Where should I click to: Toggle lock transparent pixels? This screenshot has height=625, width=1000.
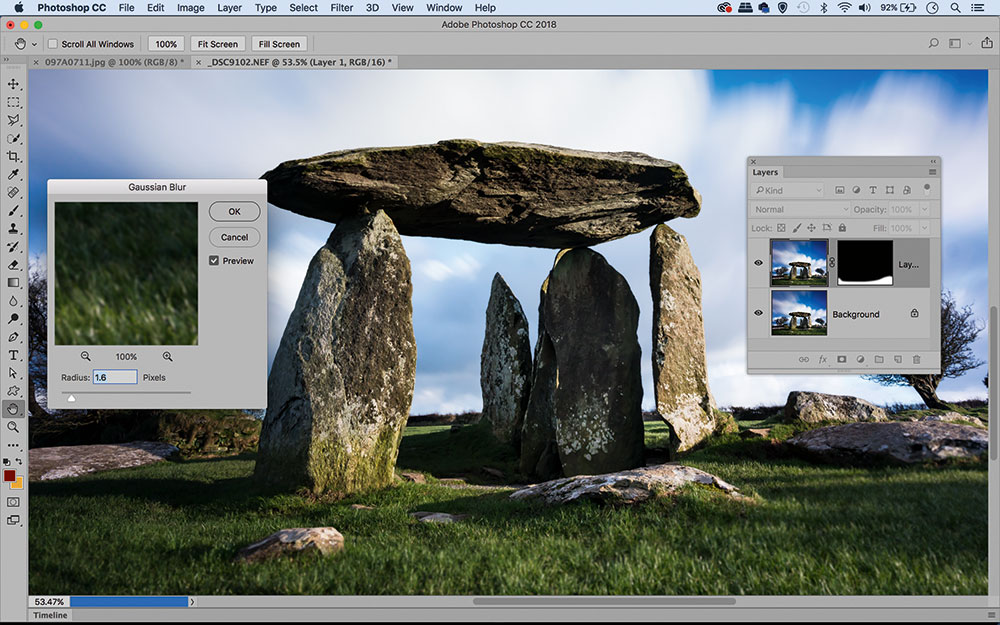pyautogui.click(x=781, y=228)
